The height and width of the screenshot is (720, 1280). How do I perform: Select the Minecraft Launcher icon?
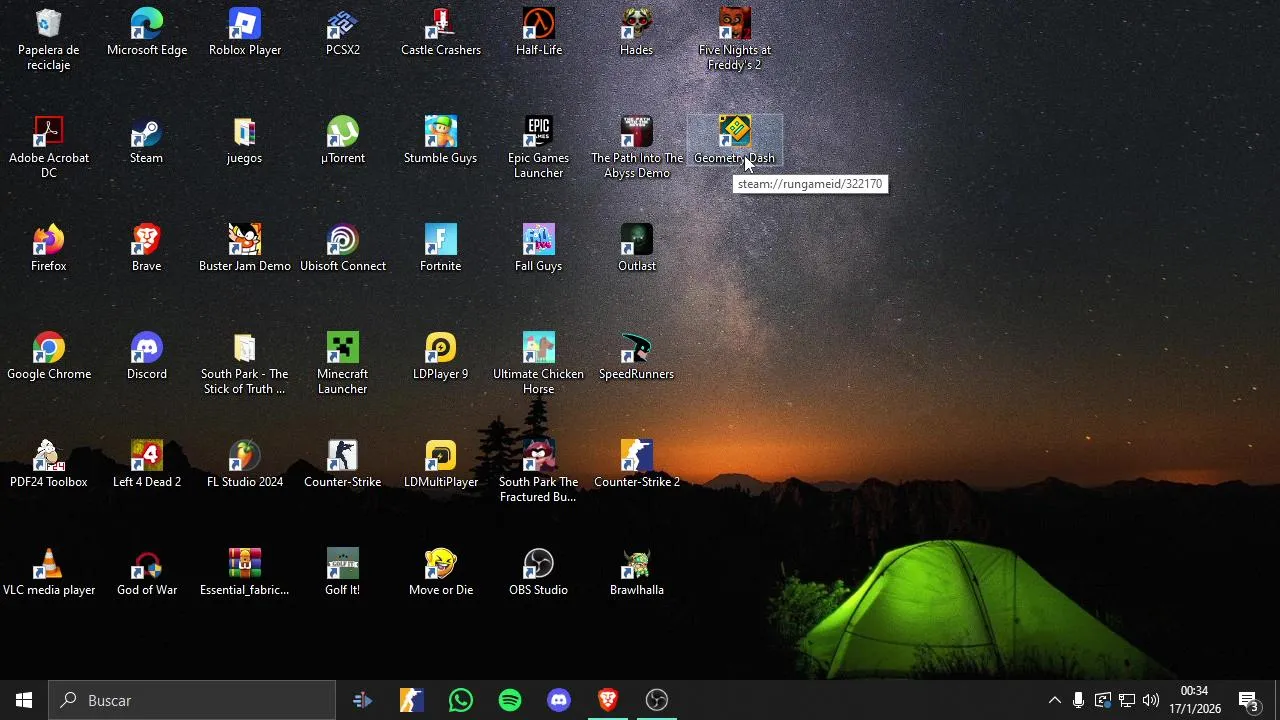coord(342,364)
